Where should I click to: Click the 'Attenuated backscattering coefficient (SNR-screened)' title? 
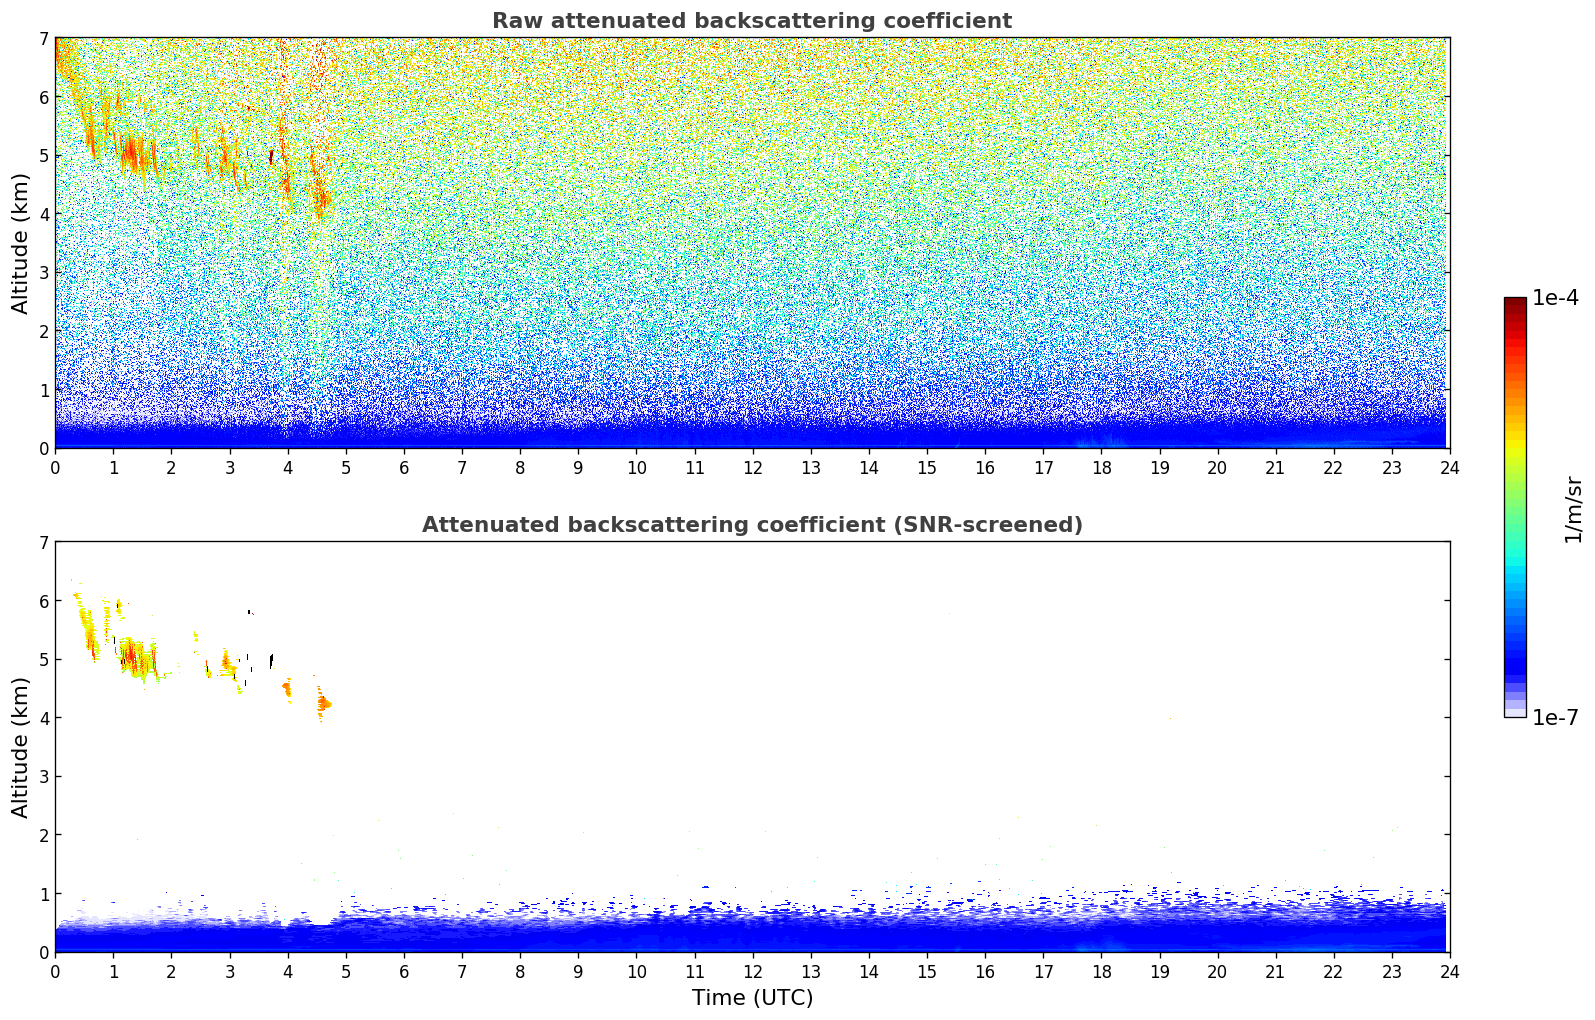click(x=752, y=525)
